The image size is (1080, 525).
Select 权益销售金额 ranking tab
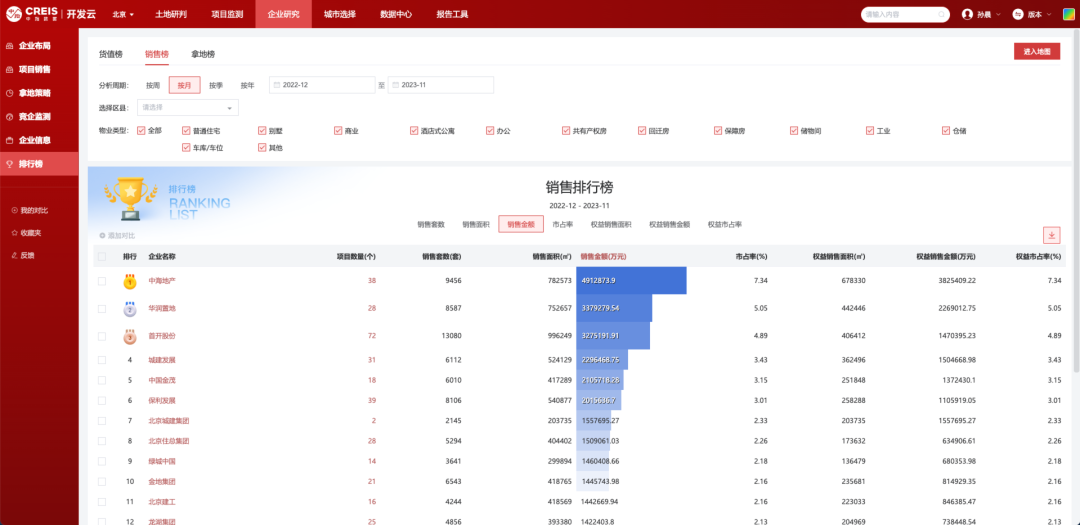coord(669,225)
